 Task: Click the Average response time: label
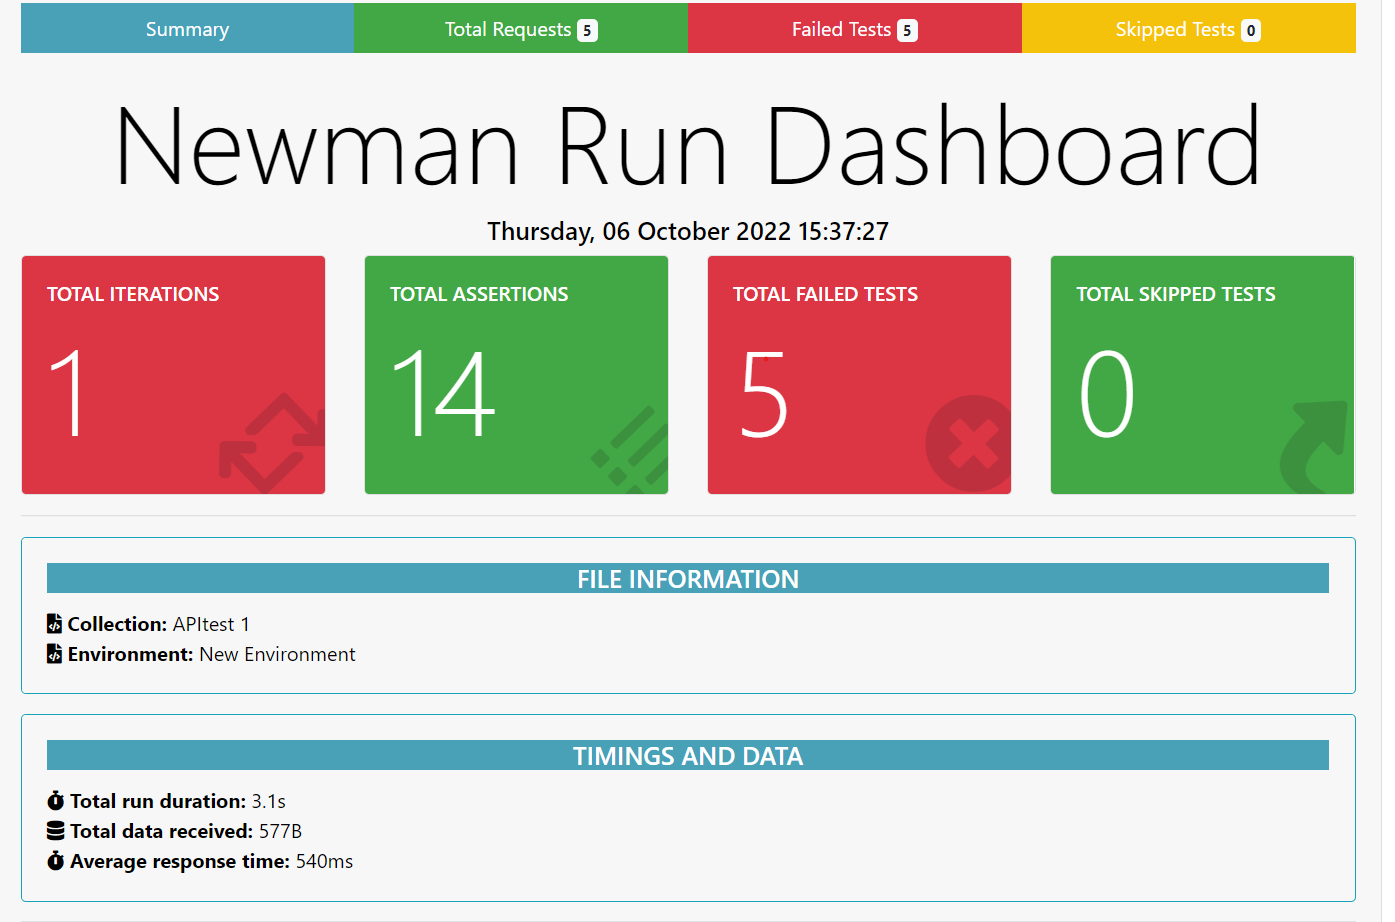pos(180,861)
